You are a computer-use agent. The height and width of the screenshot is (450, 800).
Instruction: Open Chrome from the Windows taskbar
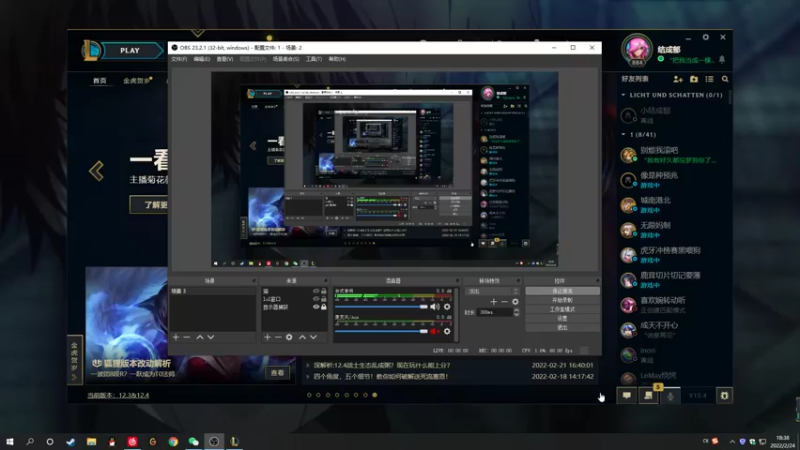click(x=173, y=441)
